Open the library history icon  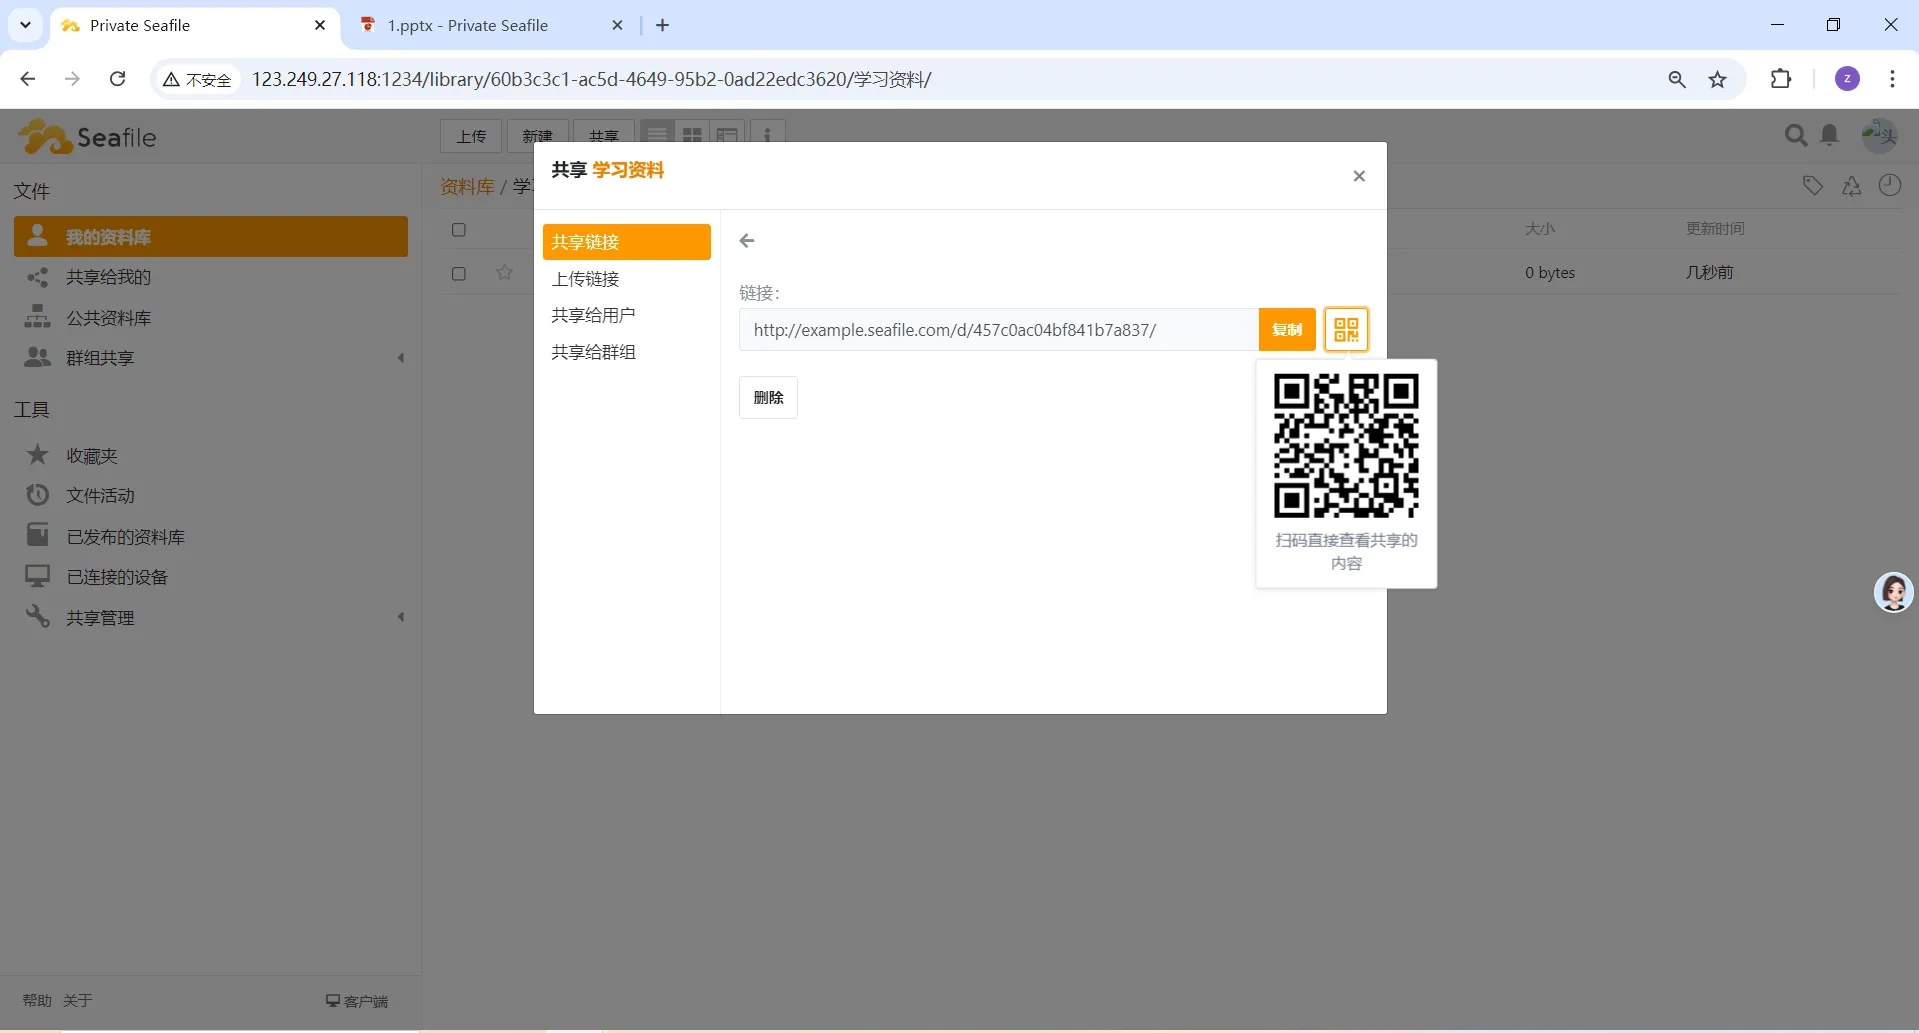point(1890,185)
